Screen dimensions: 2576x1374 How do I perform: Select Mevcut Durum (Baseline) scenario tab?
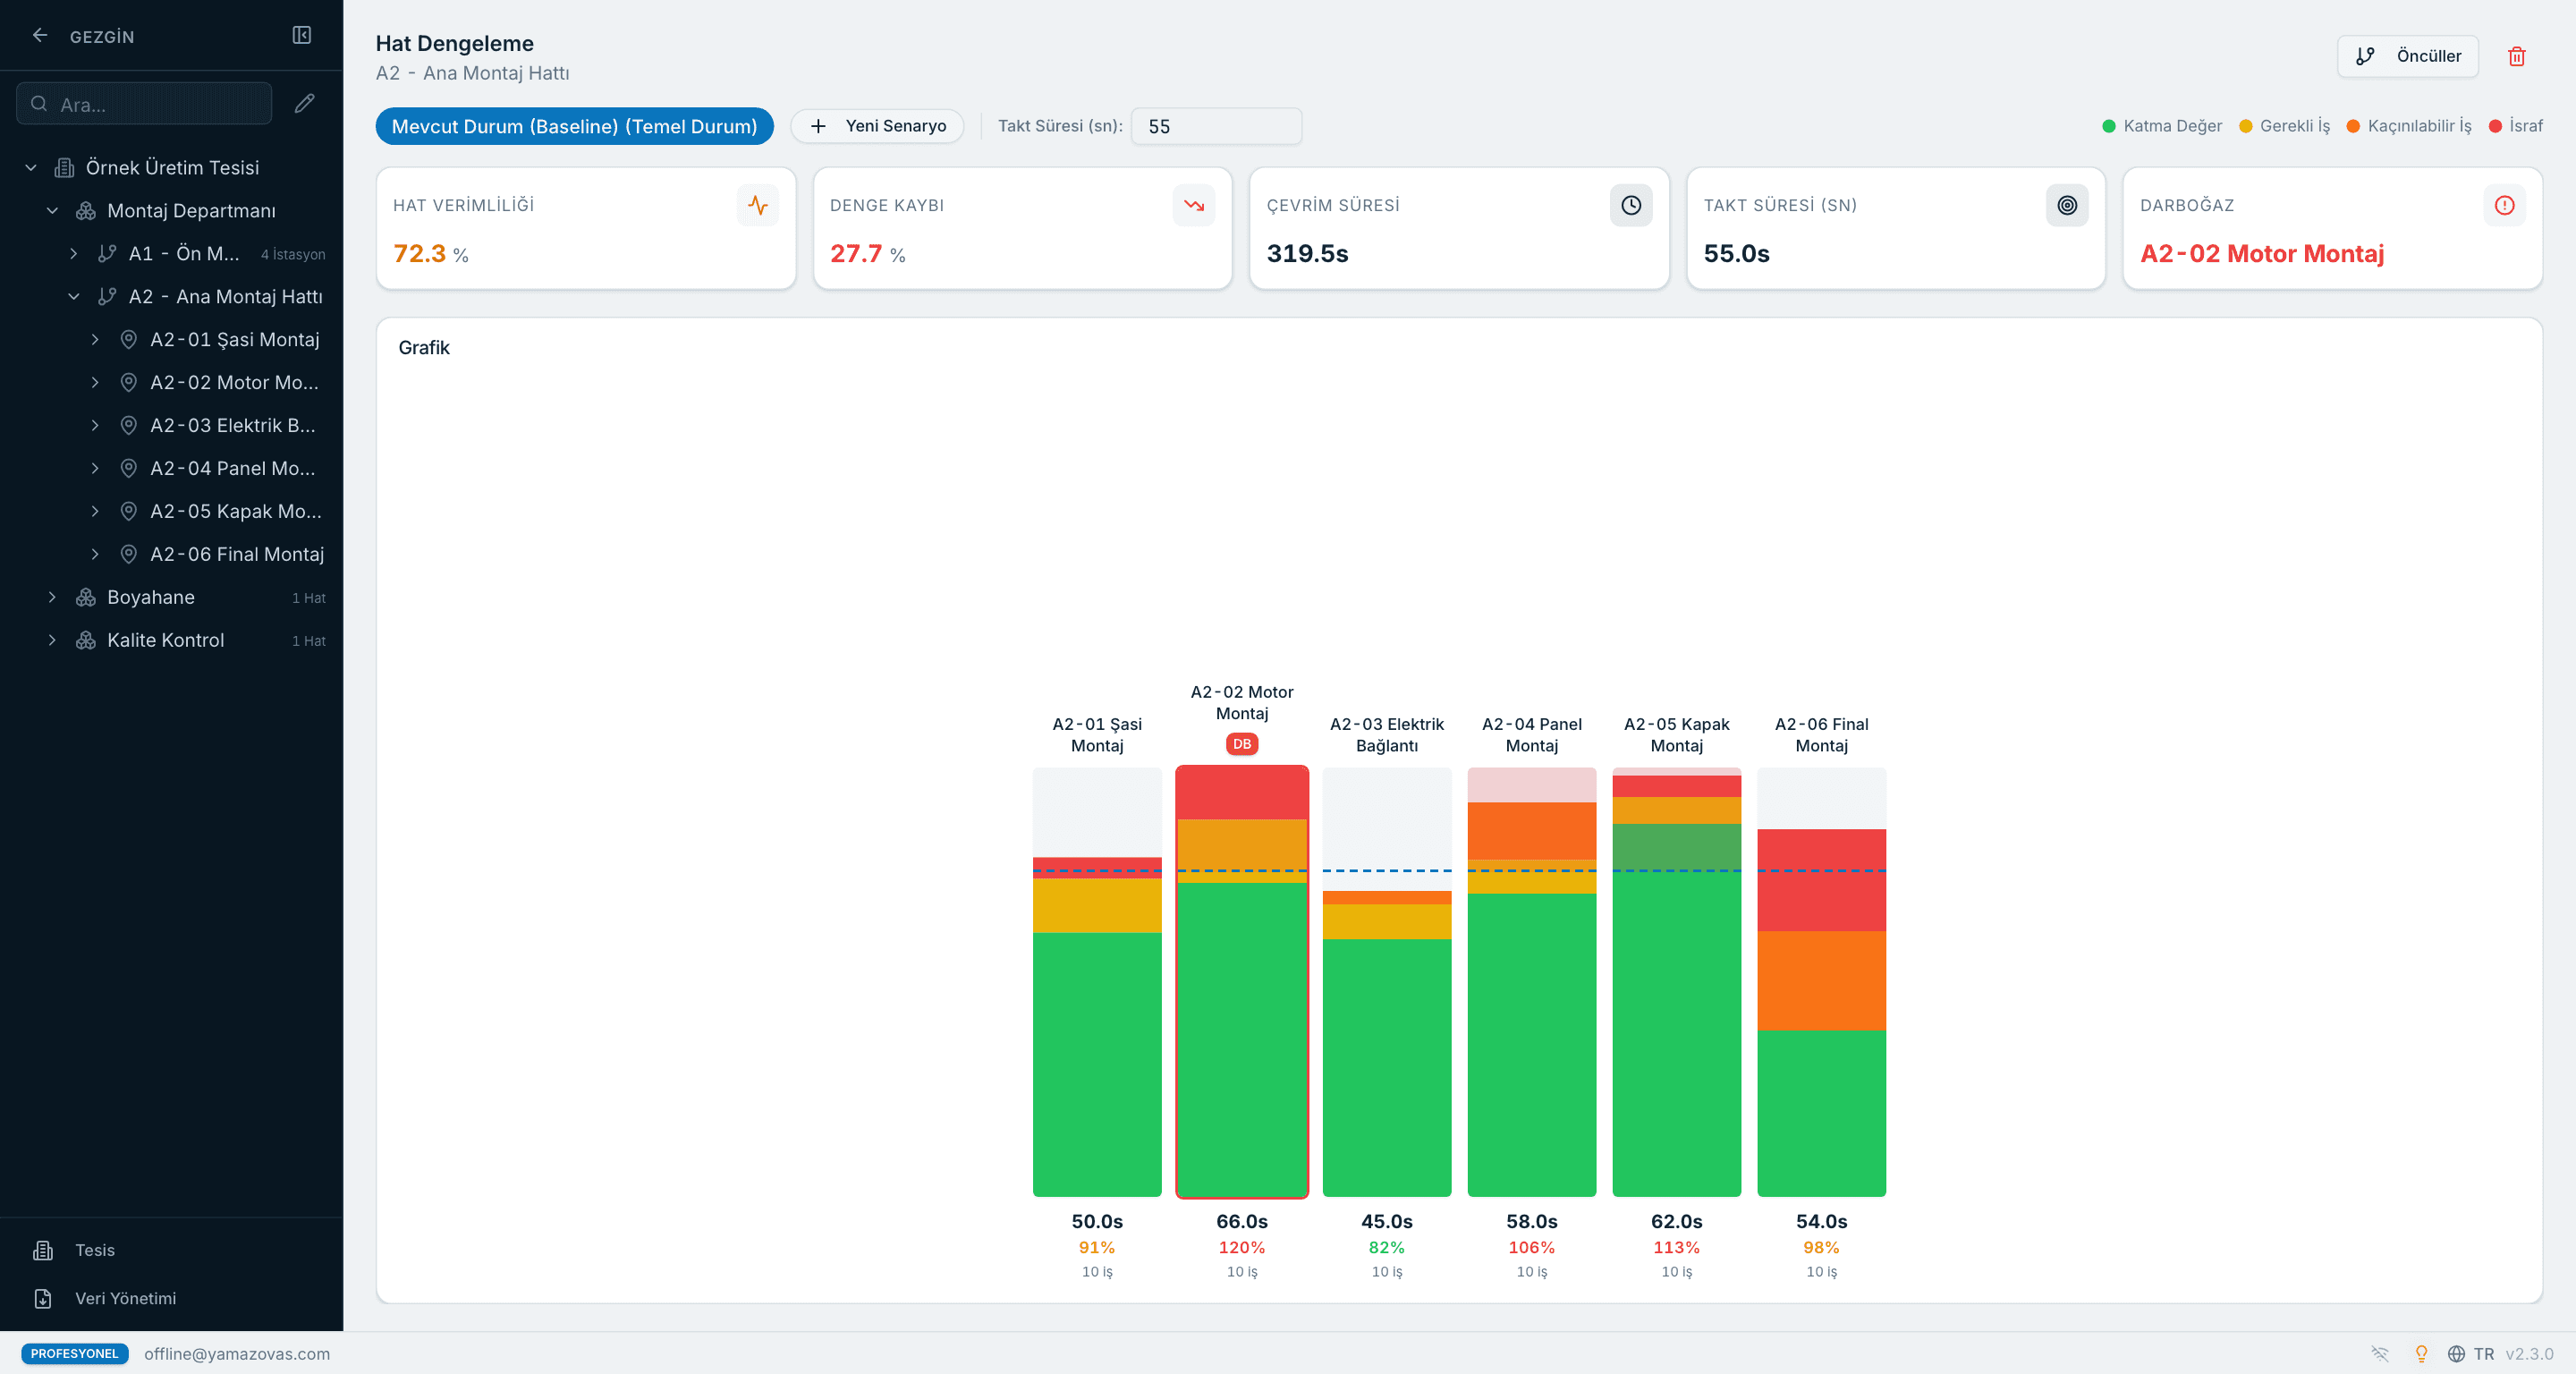pyautogui.click(x=574, y=126)
